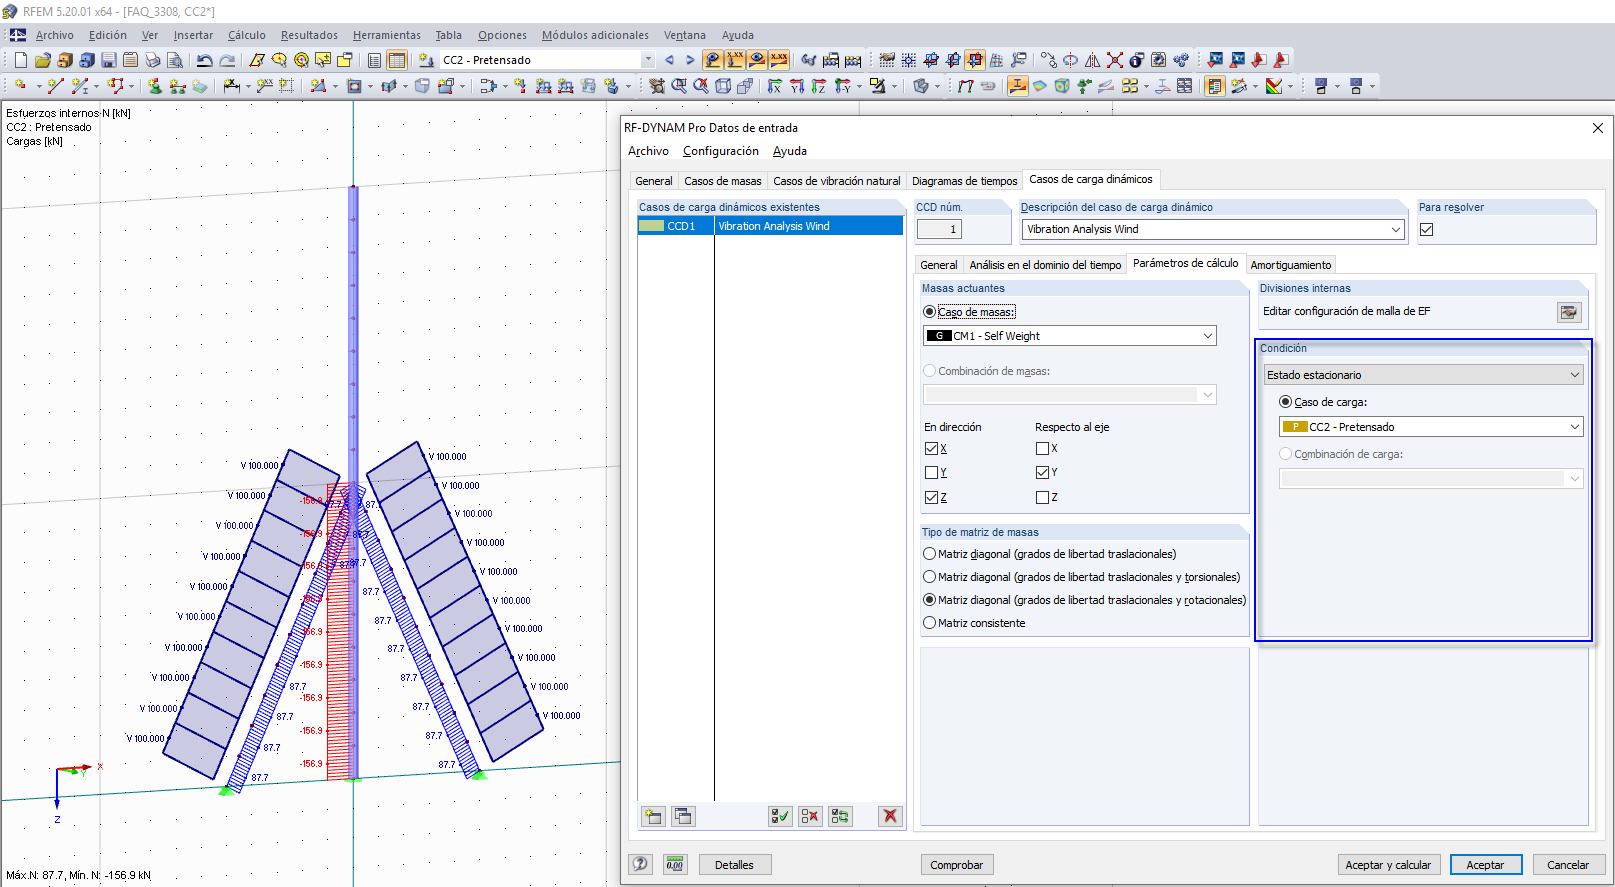The image size is (1615, 887).
Task: Click the Save icon in the main toolbar
Action: (x=109, y=60)
